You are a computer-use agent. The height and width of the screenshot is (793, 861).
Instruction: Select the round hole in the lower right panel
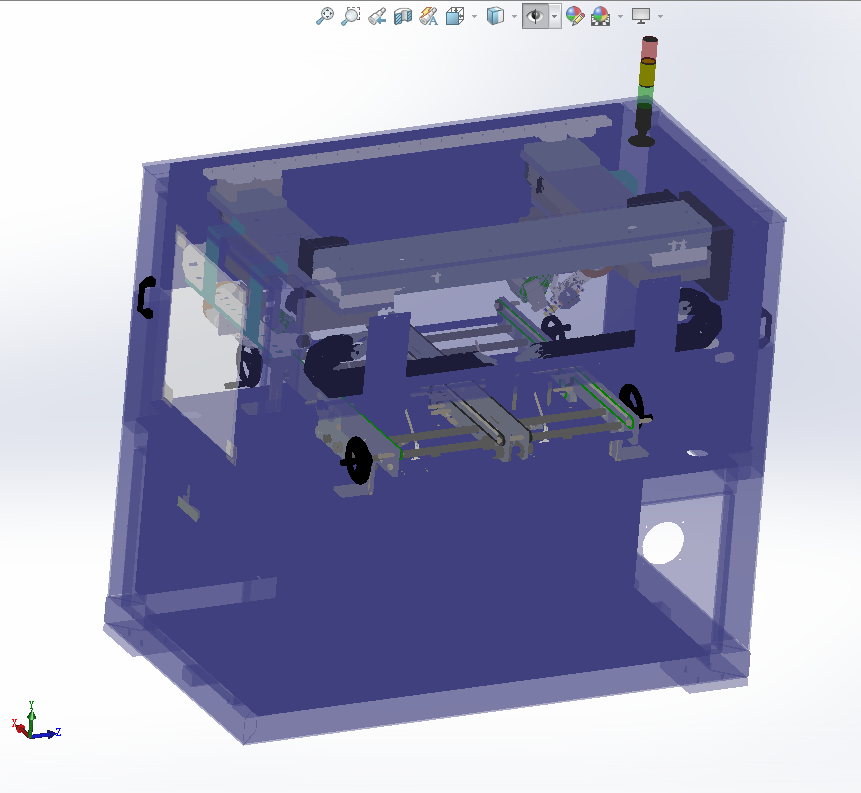(x=663, y=543)
